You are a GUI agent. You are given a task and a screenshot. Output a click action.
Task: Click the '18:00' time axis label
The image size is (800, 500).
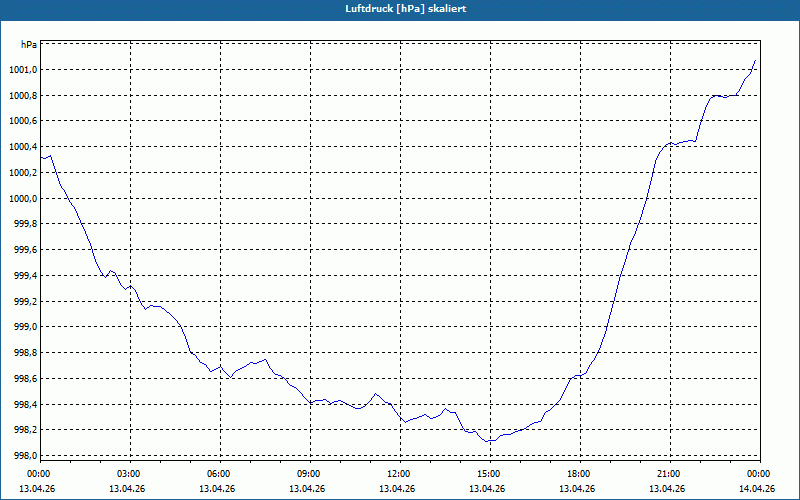tap(577, 474)
